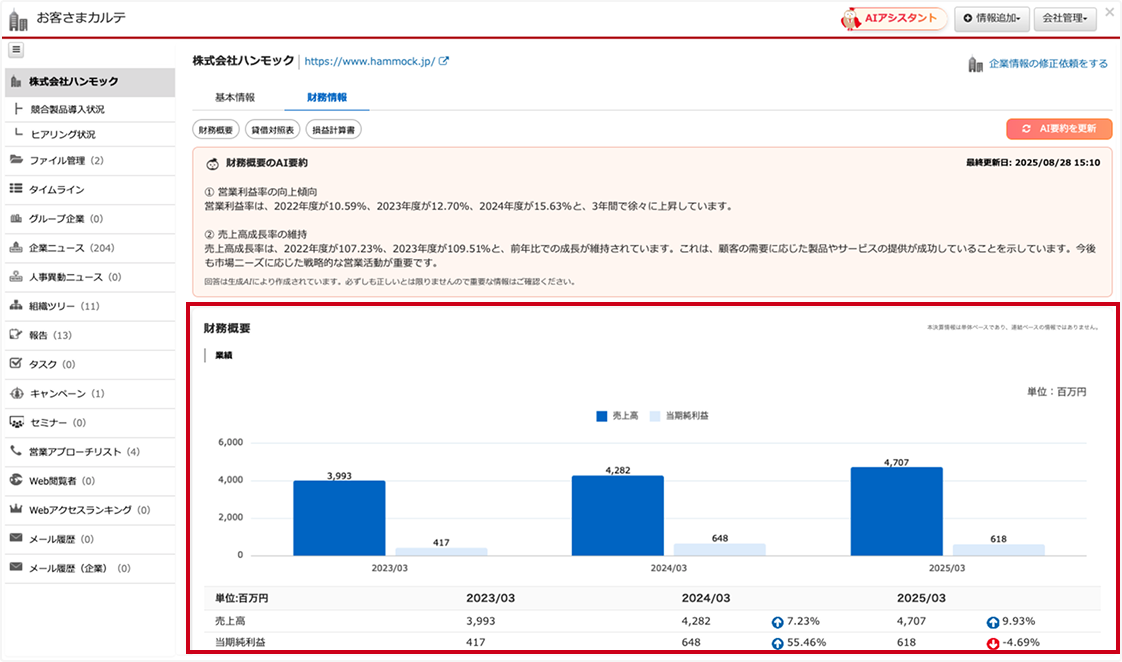Click the タスク checkbox icon in sidebar
Screen dimensions: 1122x662
tap(16, 364)
